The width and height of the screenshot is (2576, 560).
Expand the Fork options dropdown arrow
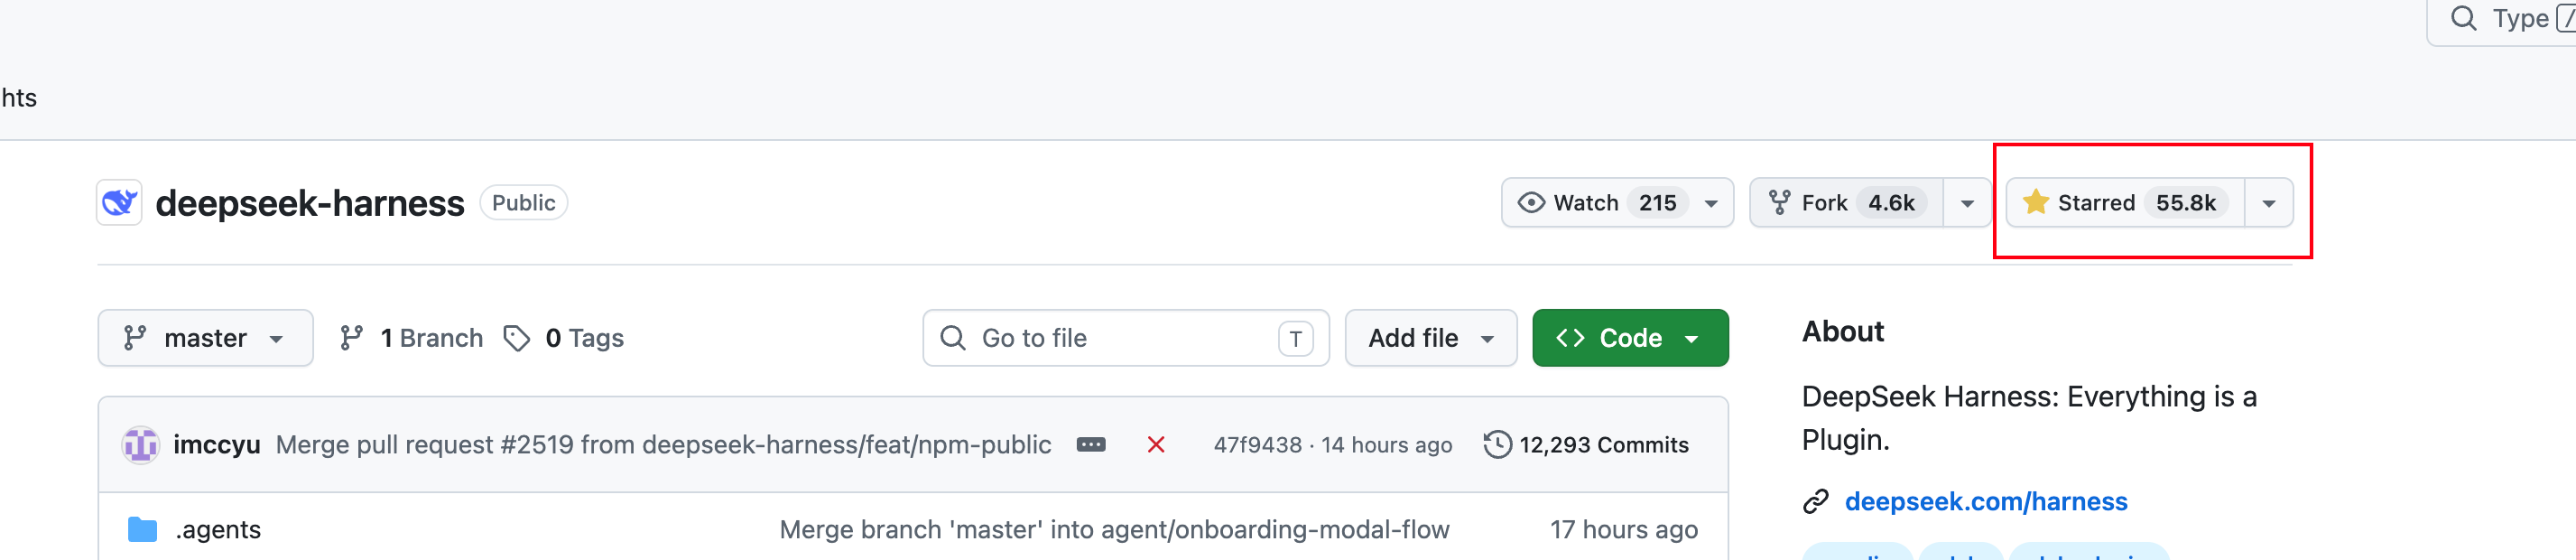coord(1967,204)
